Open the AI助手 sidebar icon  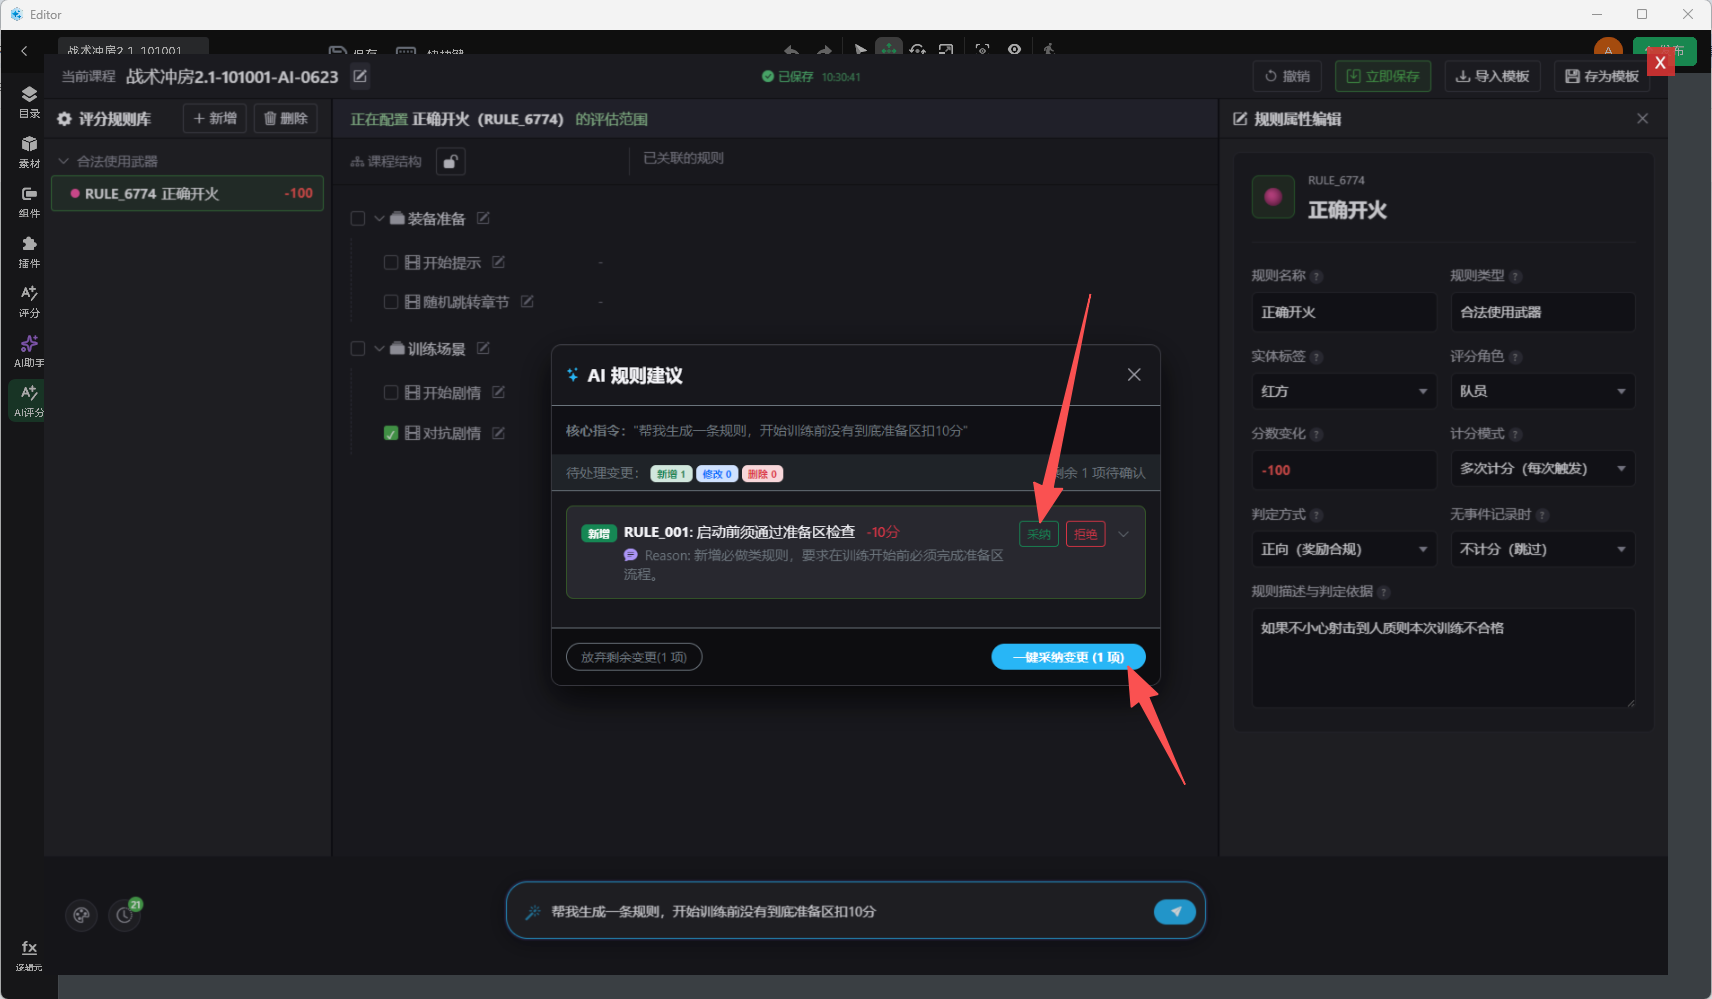pos(29,350)
